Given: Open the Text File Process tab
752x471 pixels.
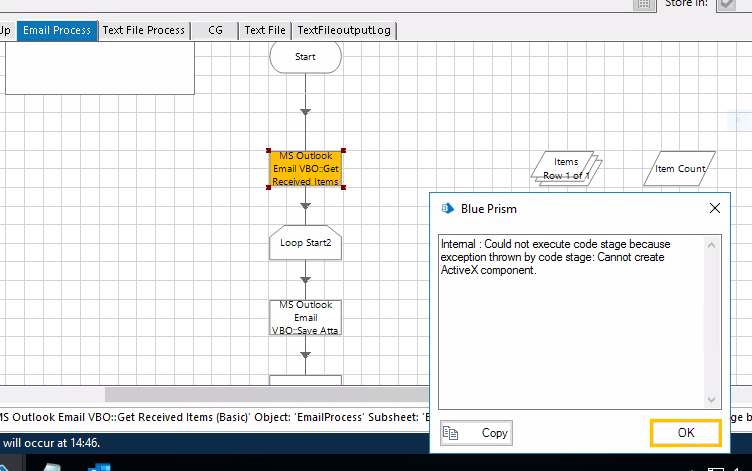Looking at the screenshot, I should pyautogui.click(x=144, y=31).
